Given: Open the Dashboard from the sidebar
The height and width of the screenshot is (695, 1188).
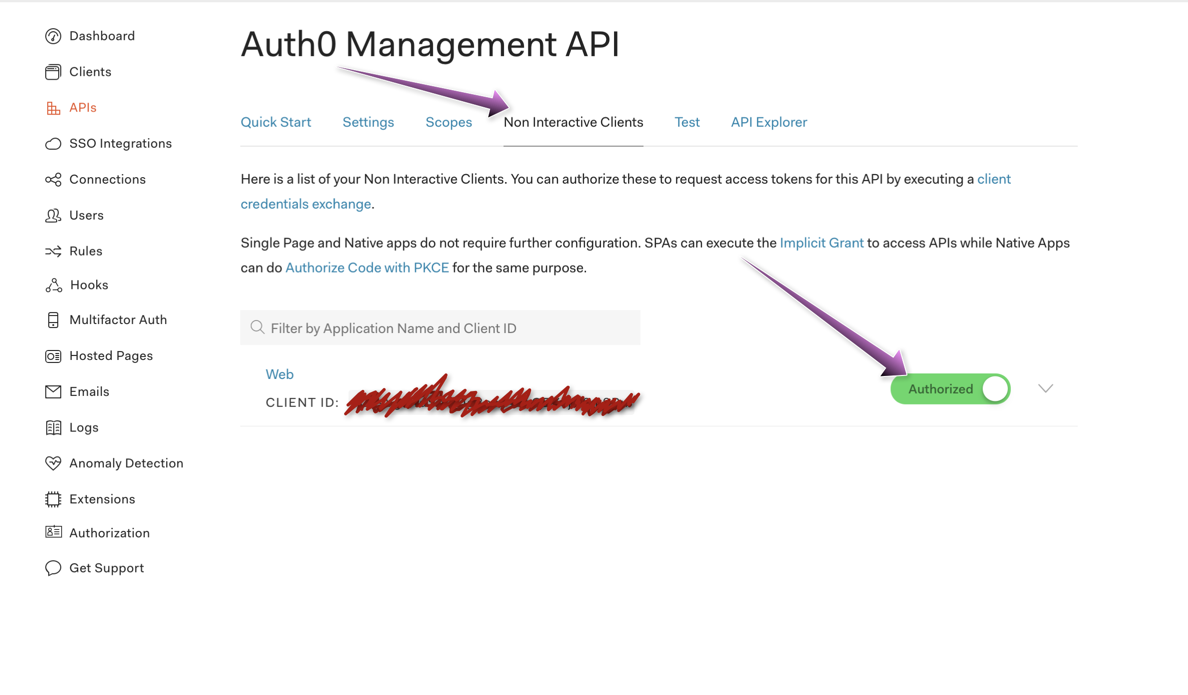Looking at the screenshot, I should 101,35.
